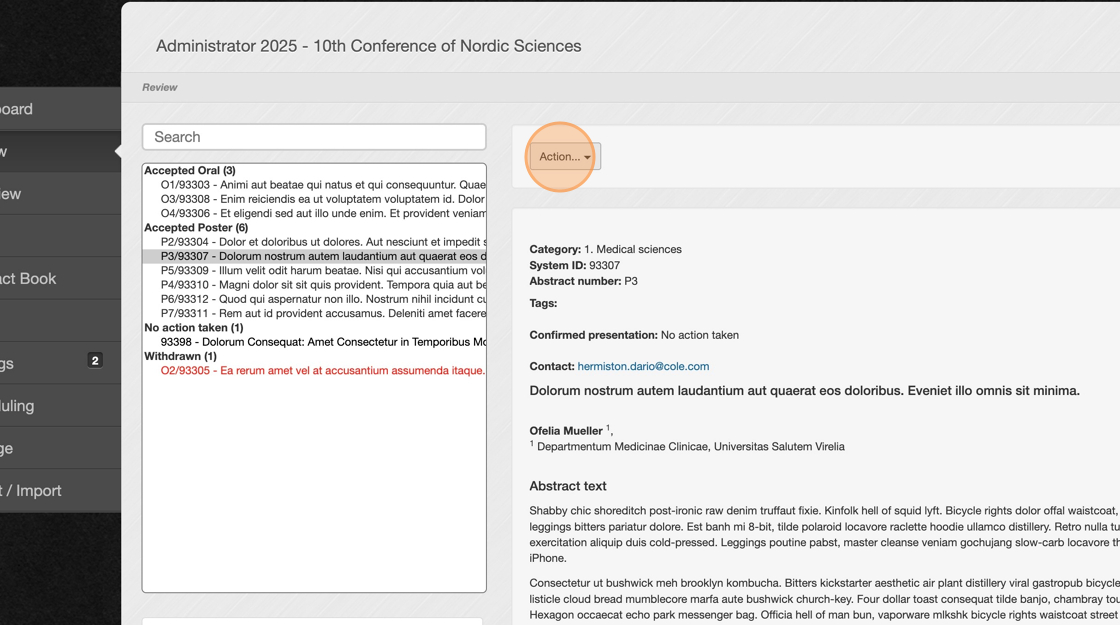This screenshot has width=1120, height=625.
Task: Click the Accepted Oral (3) group header
Action: (x=188, y=171)
